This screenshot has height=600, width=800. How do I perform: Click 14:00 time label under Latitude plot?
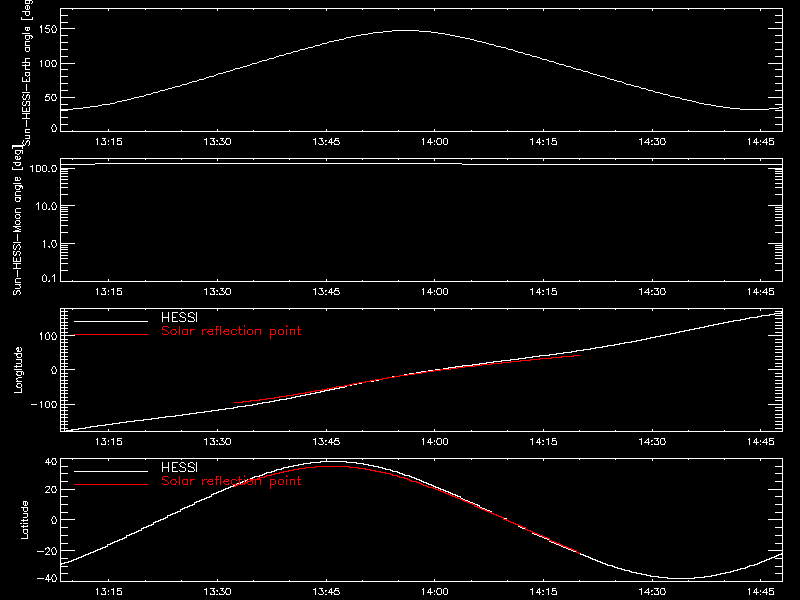click(x=435, y=591)
